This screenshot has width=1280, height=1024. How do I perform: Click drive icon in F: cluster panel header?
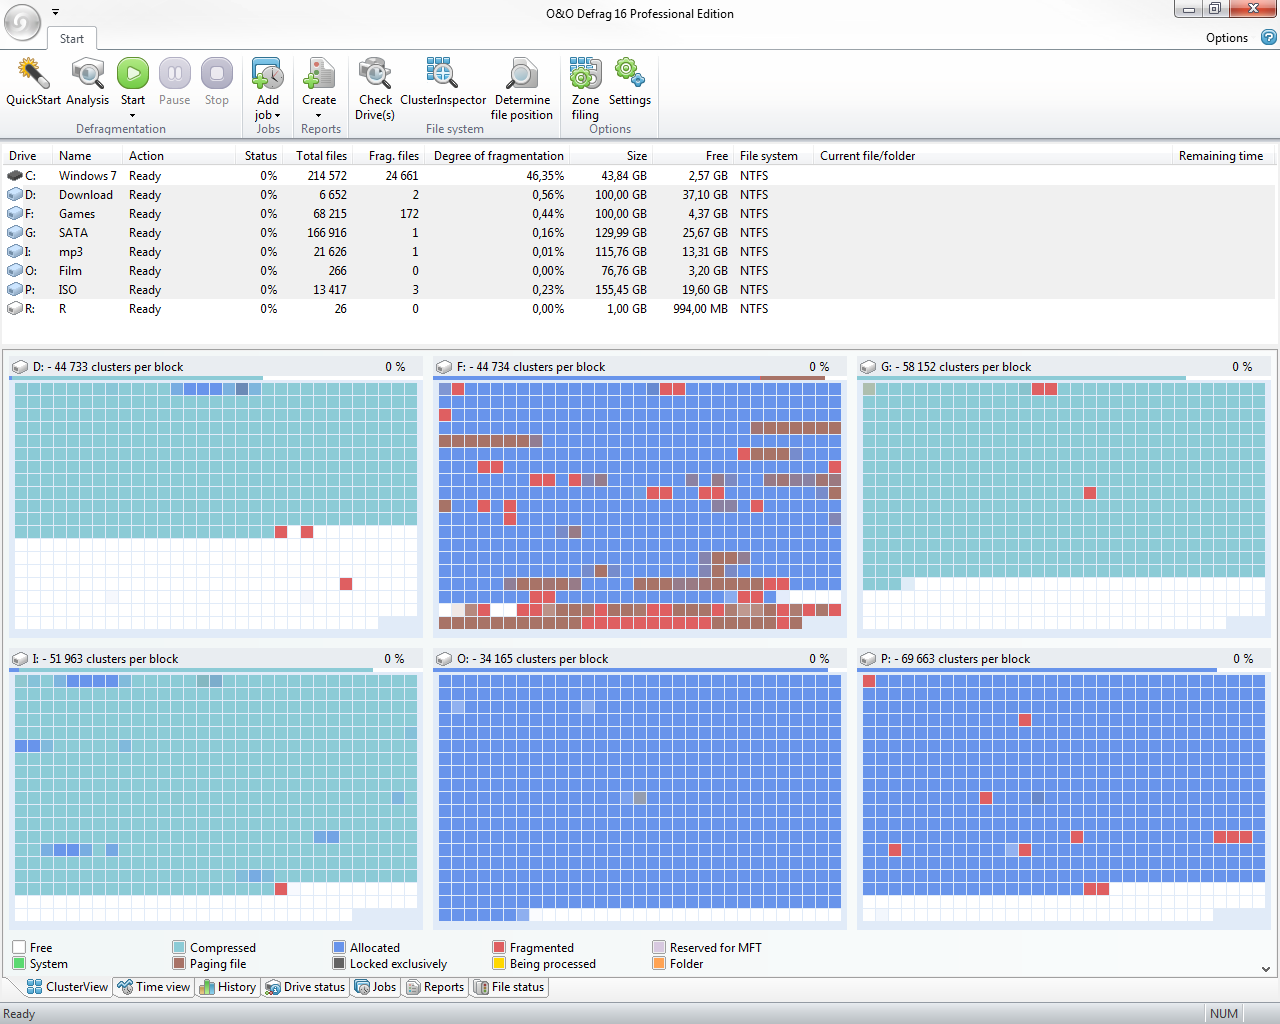click(444, 367)
